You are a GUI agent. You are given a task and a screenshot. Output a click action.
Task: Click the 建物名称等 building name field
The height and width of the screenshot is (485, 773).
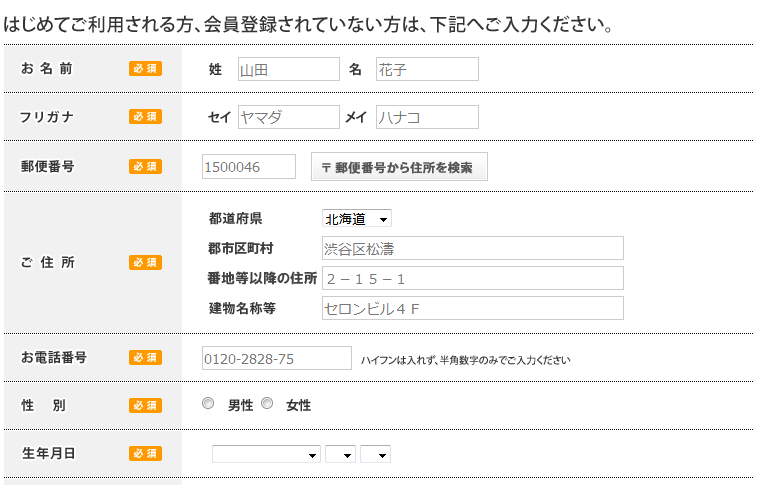tap(472, 308)
